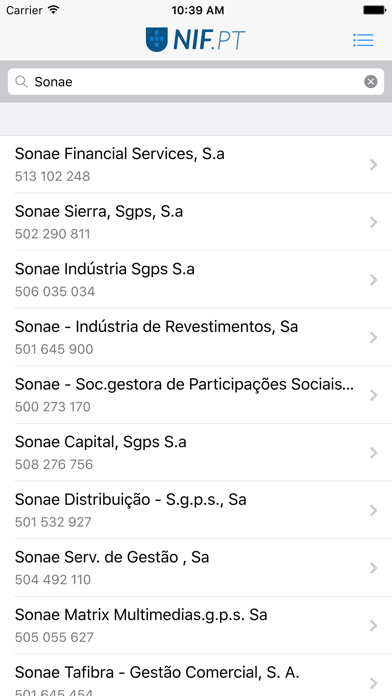
Task: Tap the Wi-Fi status icon
Action: click(54, 10)
